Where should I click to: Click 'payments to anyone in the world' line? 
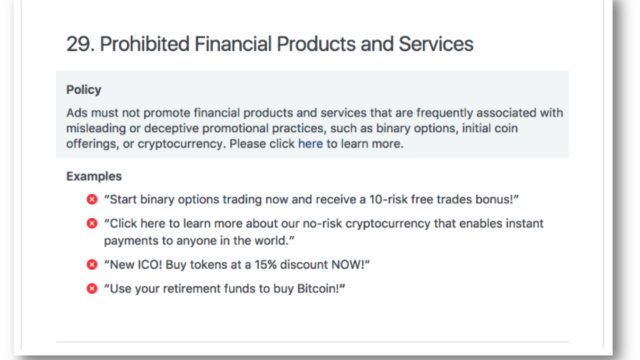(x=199, y=240)
